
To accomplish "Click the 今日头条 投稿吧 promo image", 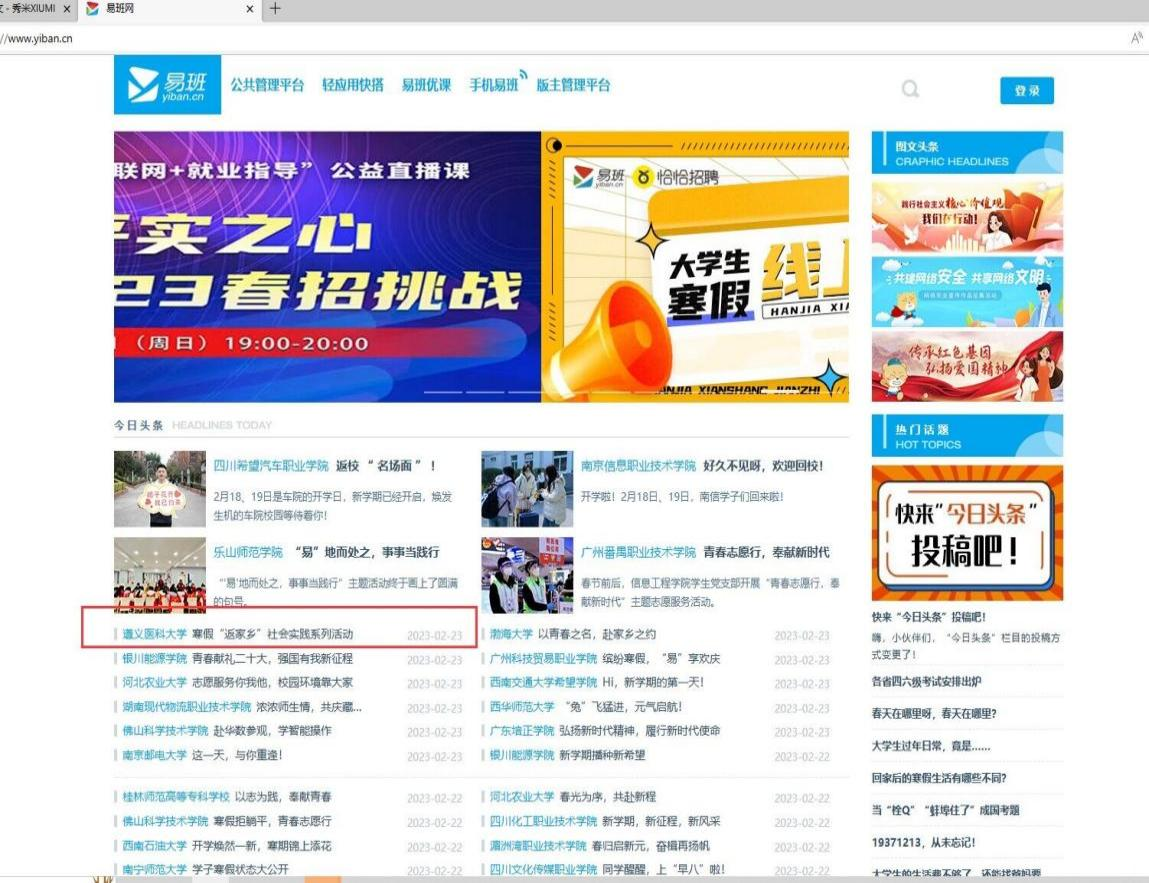I will [967, 532].
